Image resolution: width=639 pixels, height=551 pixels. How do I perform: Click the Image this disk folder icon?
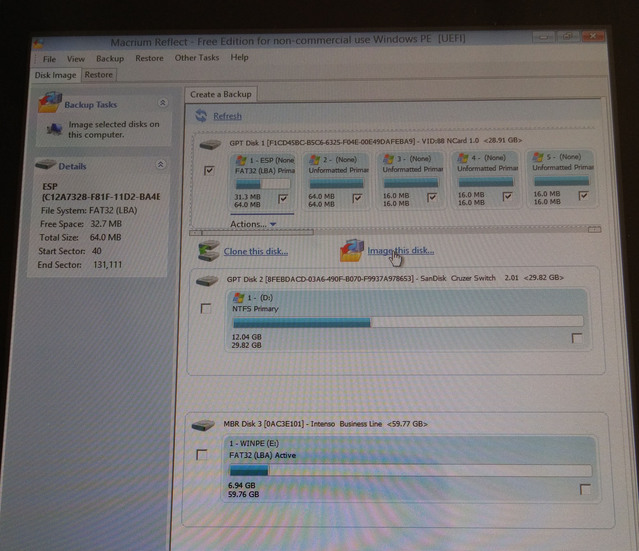(352, 250)
